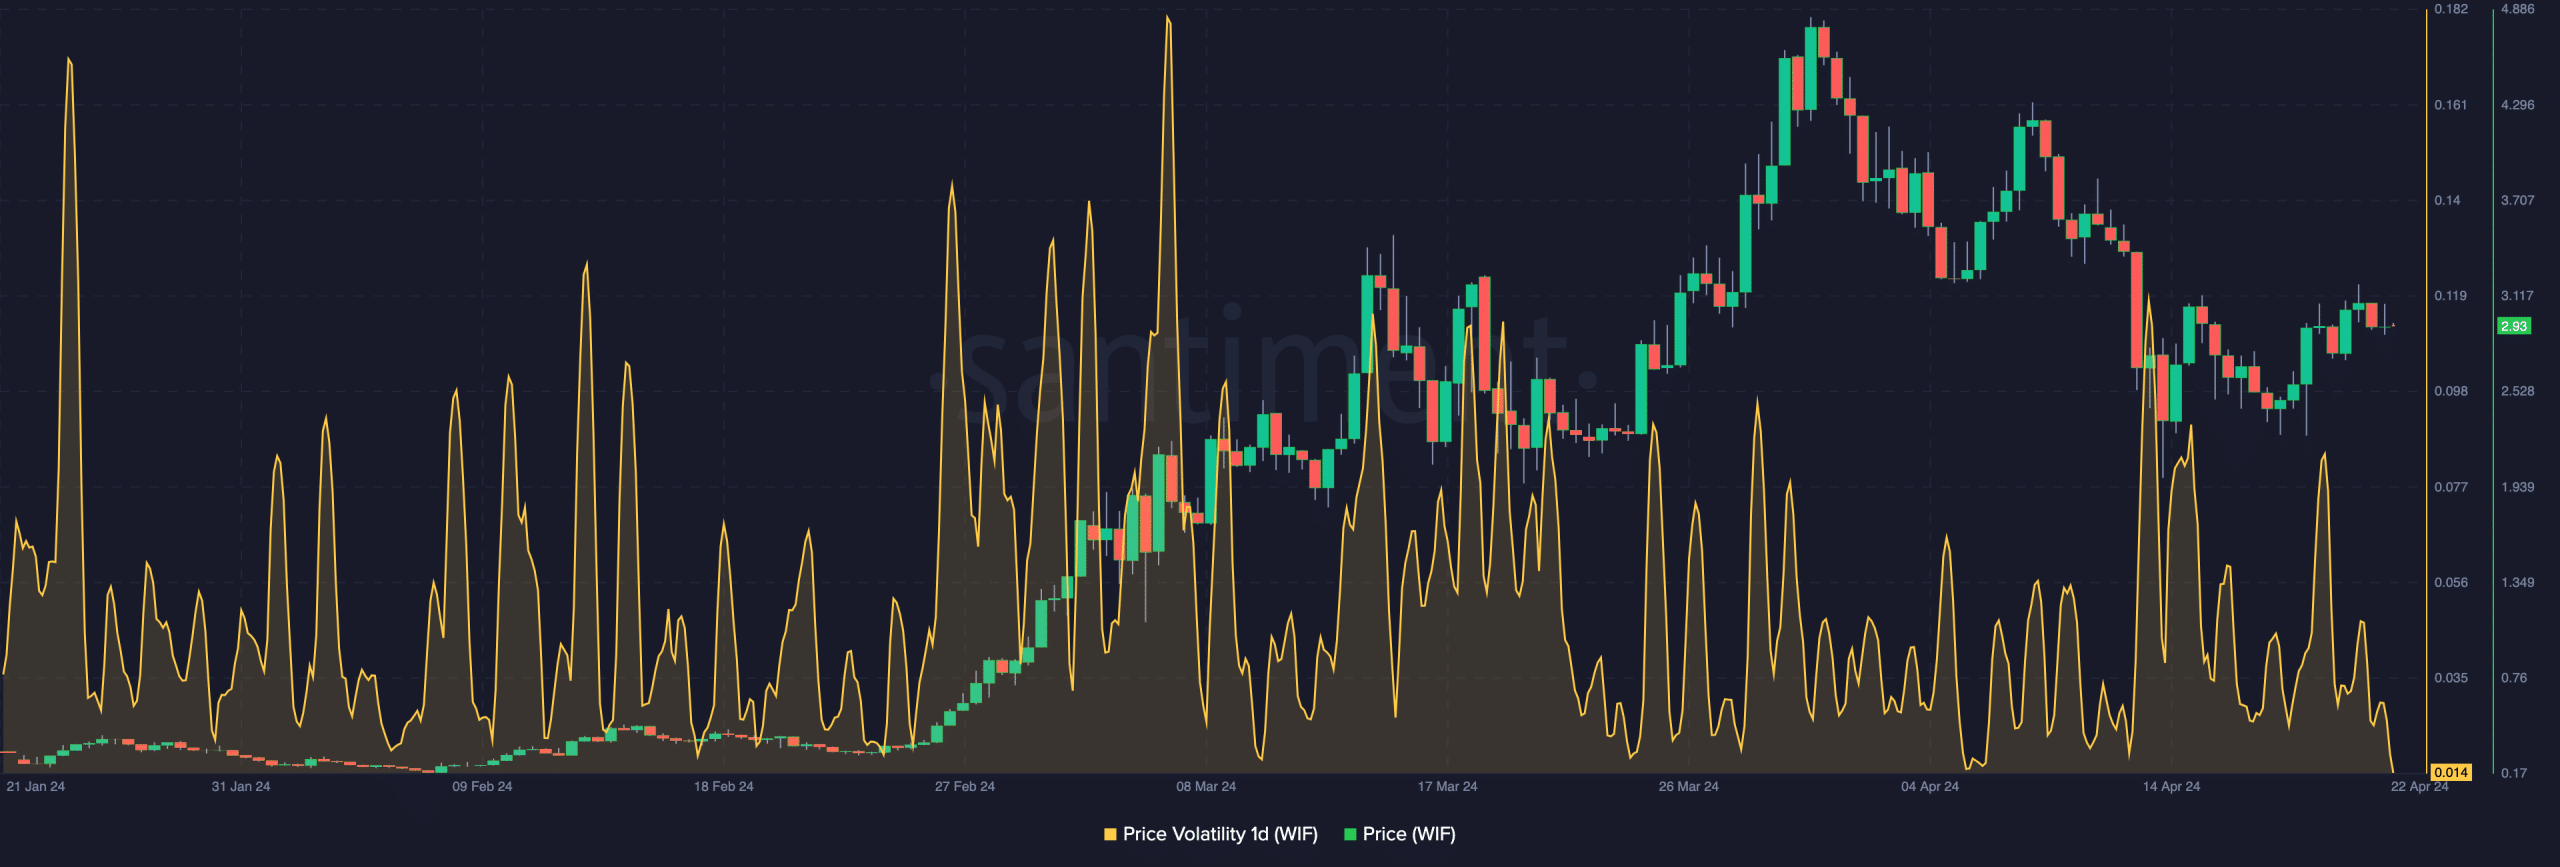Select the 27 Feb 24 date label
The height and width of the screenshot is (867, 2560).
(965, 786)
